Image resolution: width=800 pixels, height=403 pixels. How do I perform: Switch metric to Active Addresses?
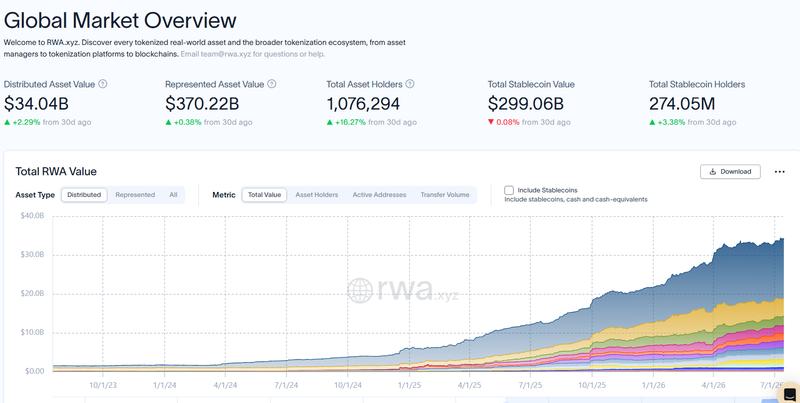(379, 195)
